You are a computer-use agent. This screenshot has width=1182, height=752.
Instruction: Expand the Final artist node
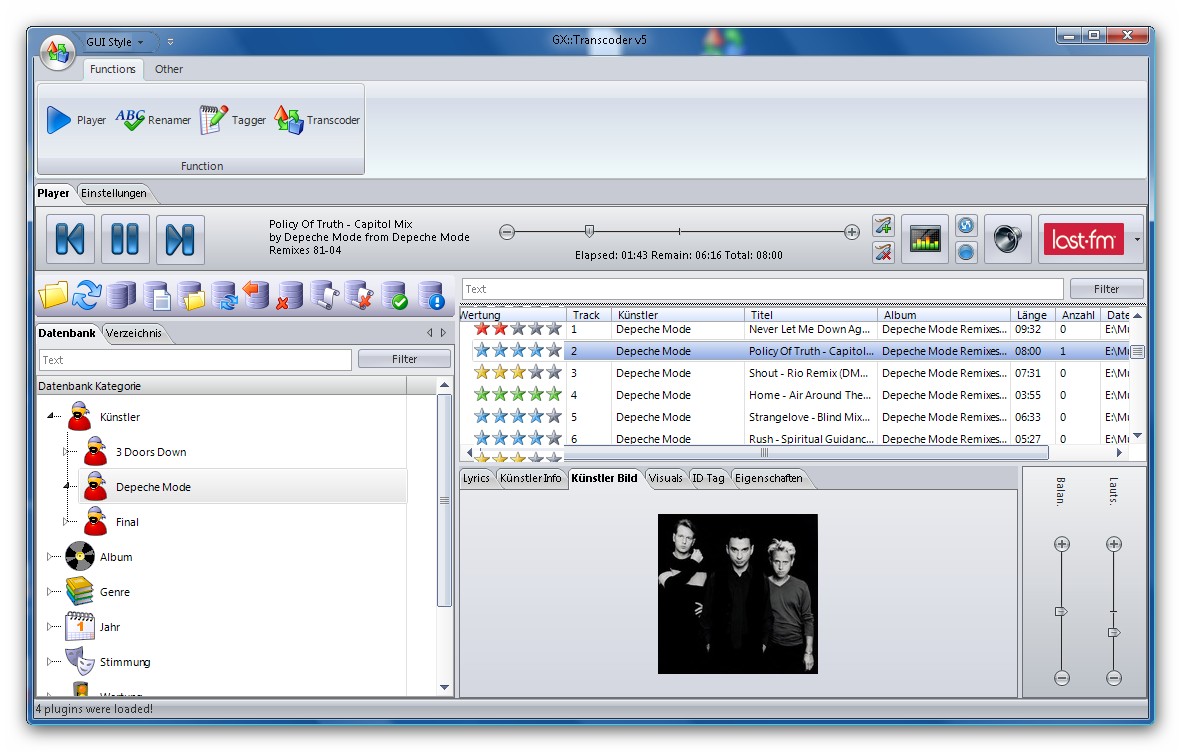click(66, 521)
